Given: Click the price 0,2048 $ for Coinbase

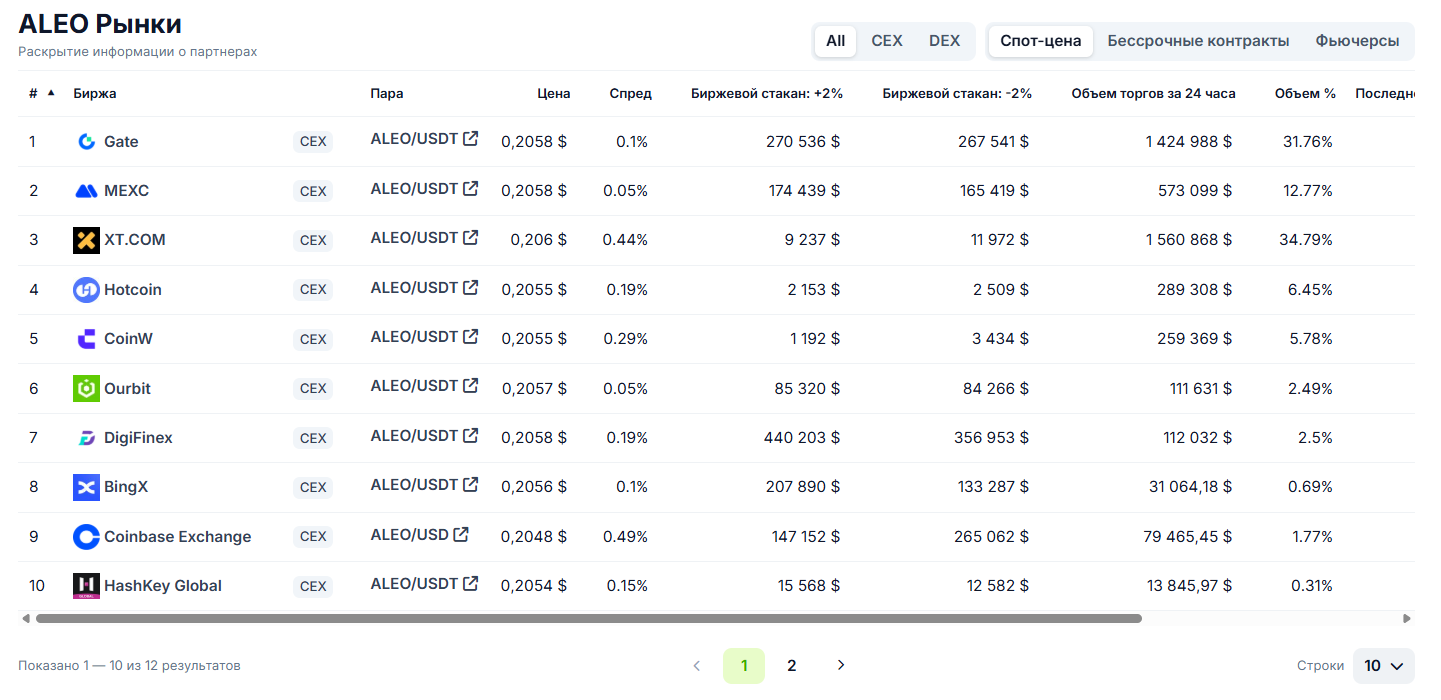Looking at the screenshot, I should coord(534,537).
